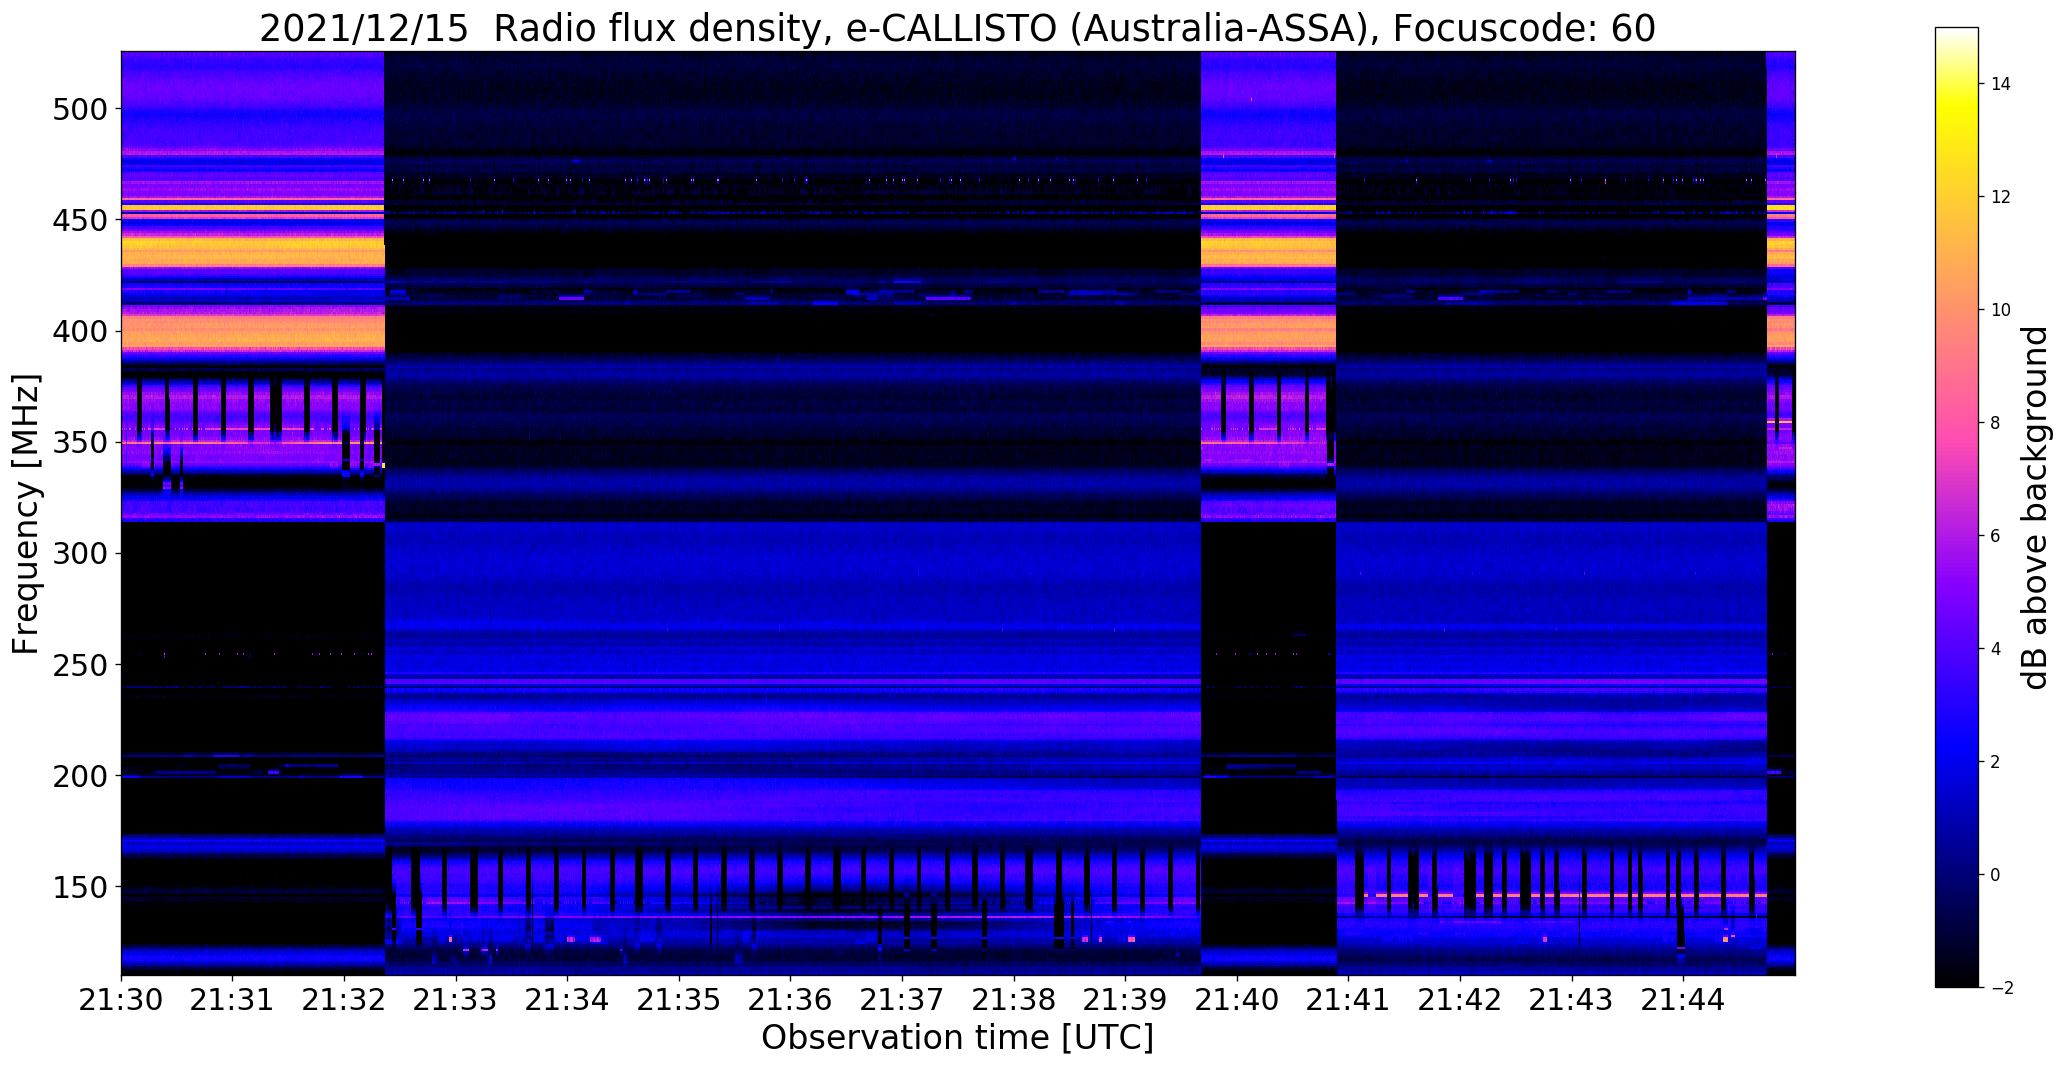Click the 21:44 time tick label

click(1684, 1000)
